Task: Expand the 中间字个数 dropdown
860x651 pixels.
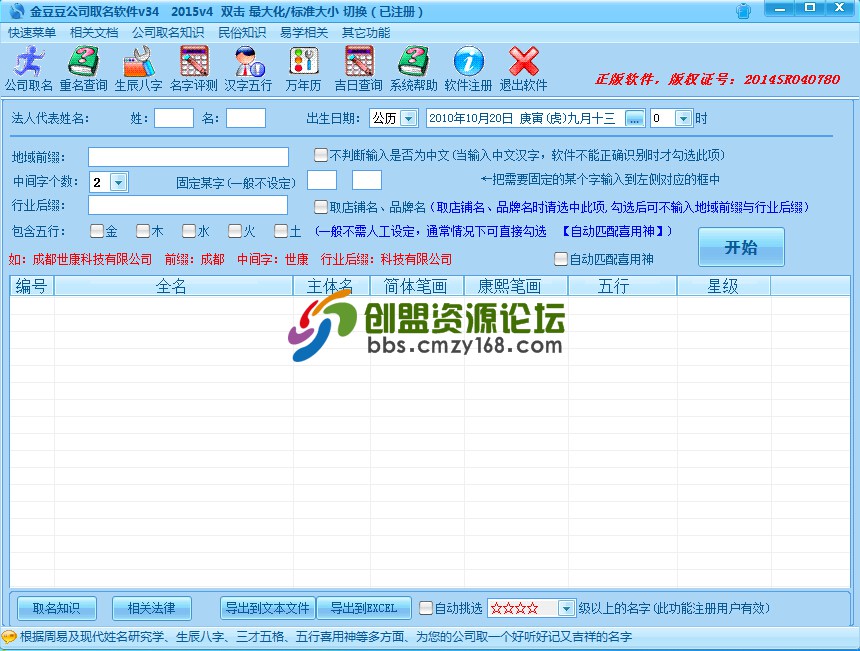Action: pyautogui.click(x=118, y=182)
